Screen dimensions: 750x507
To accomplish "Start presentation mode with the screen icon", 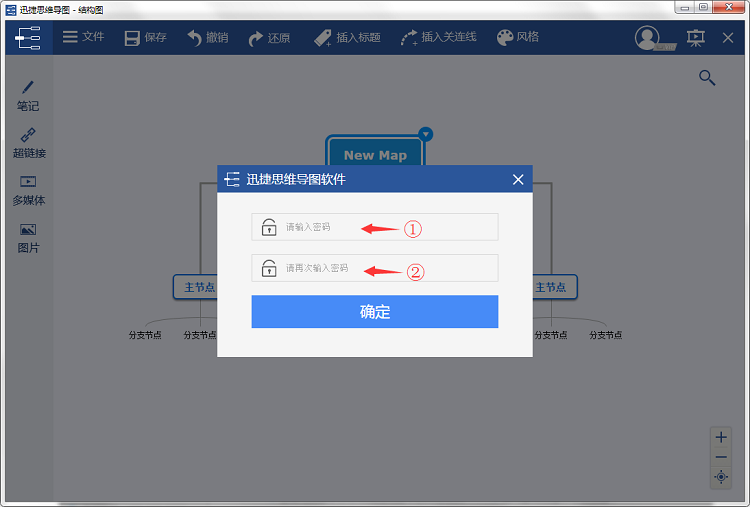I will (695, 38).
